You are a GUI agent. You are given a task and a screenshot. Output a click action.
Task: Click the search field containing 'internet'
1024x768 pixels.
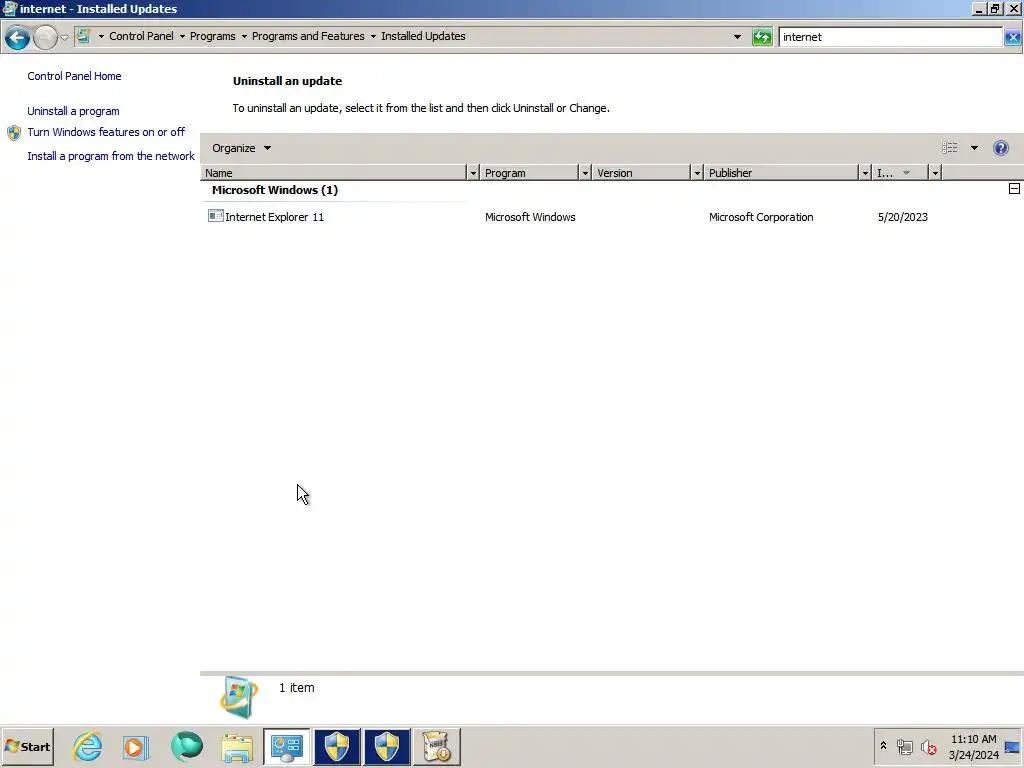pyautogui.click(x=890, y=37)
